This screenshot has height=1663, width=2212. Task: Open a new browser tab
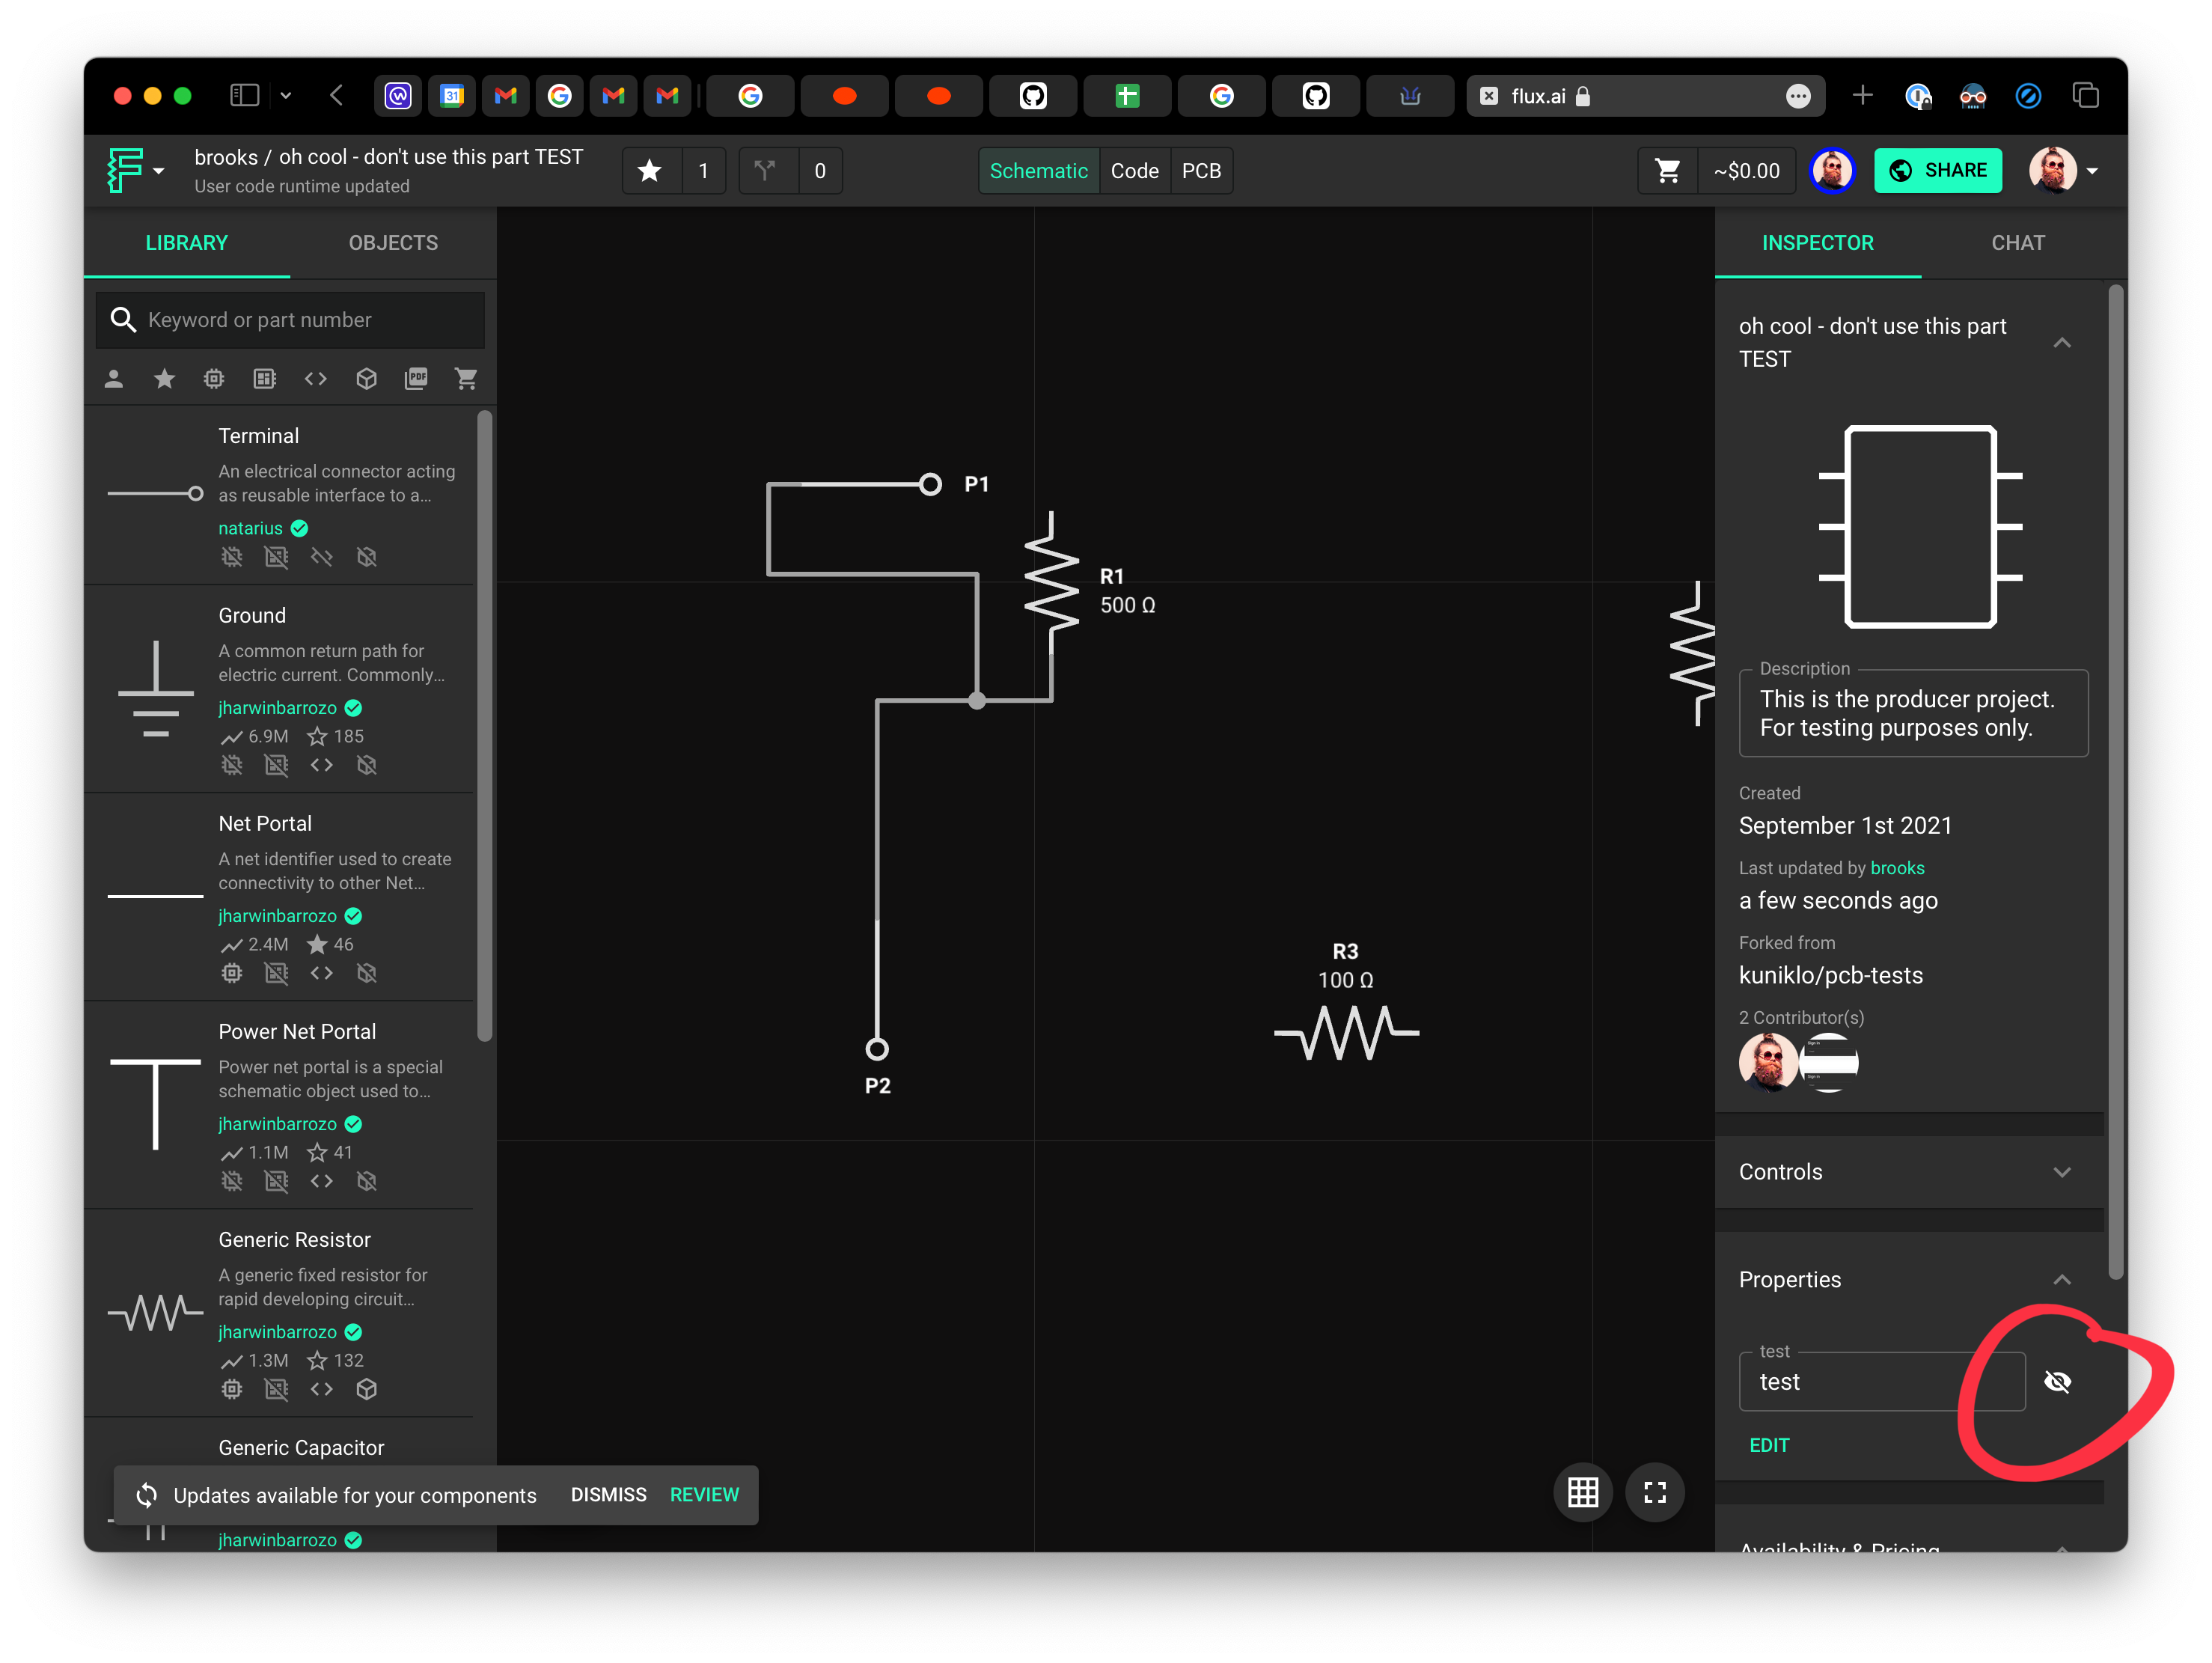point(1862,95)
